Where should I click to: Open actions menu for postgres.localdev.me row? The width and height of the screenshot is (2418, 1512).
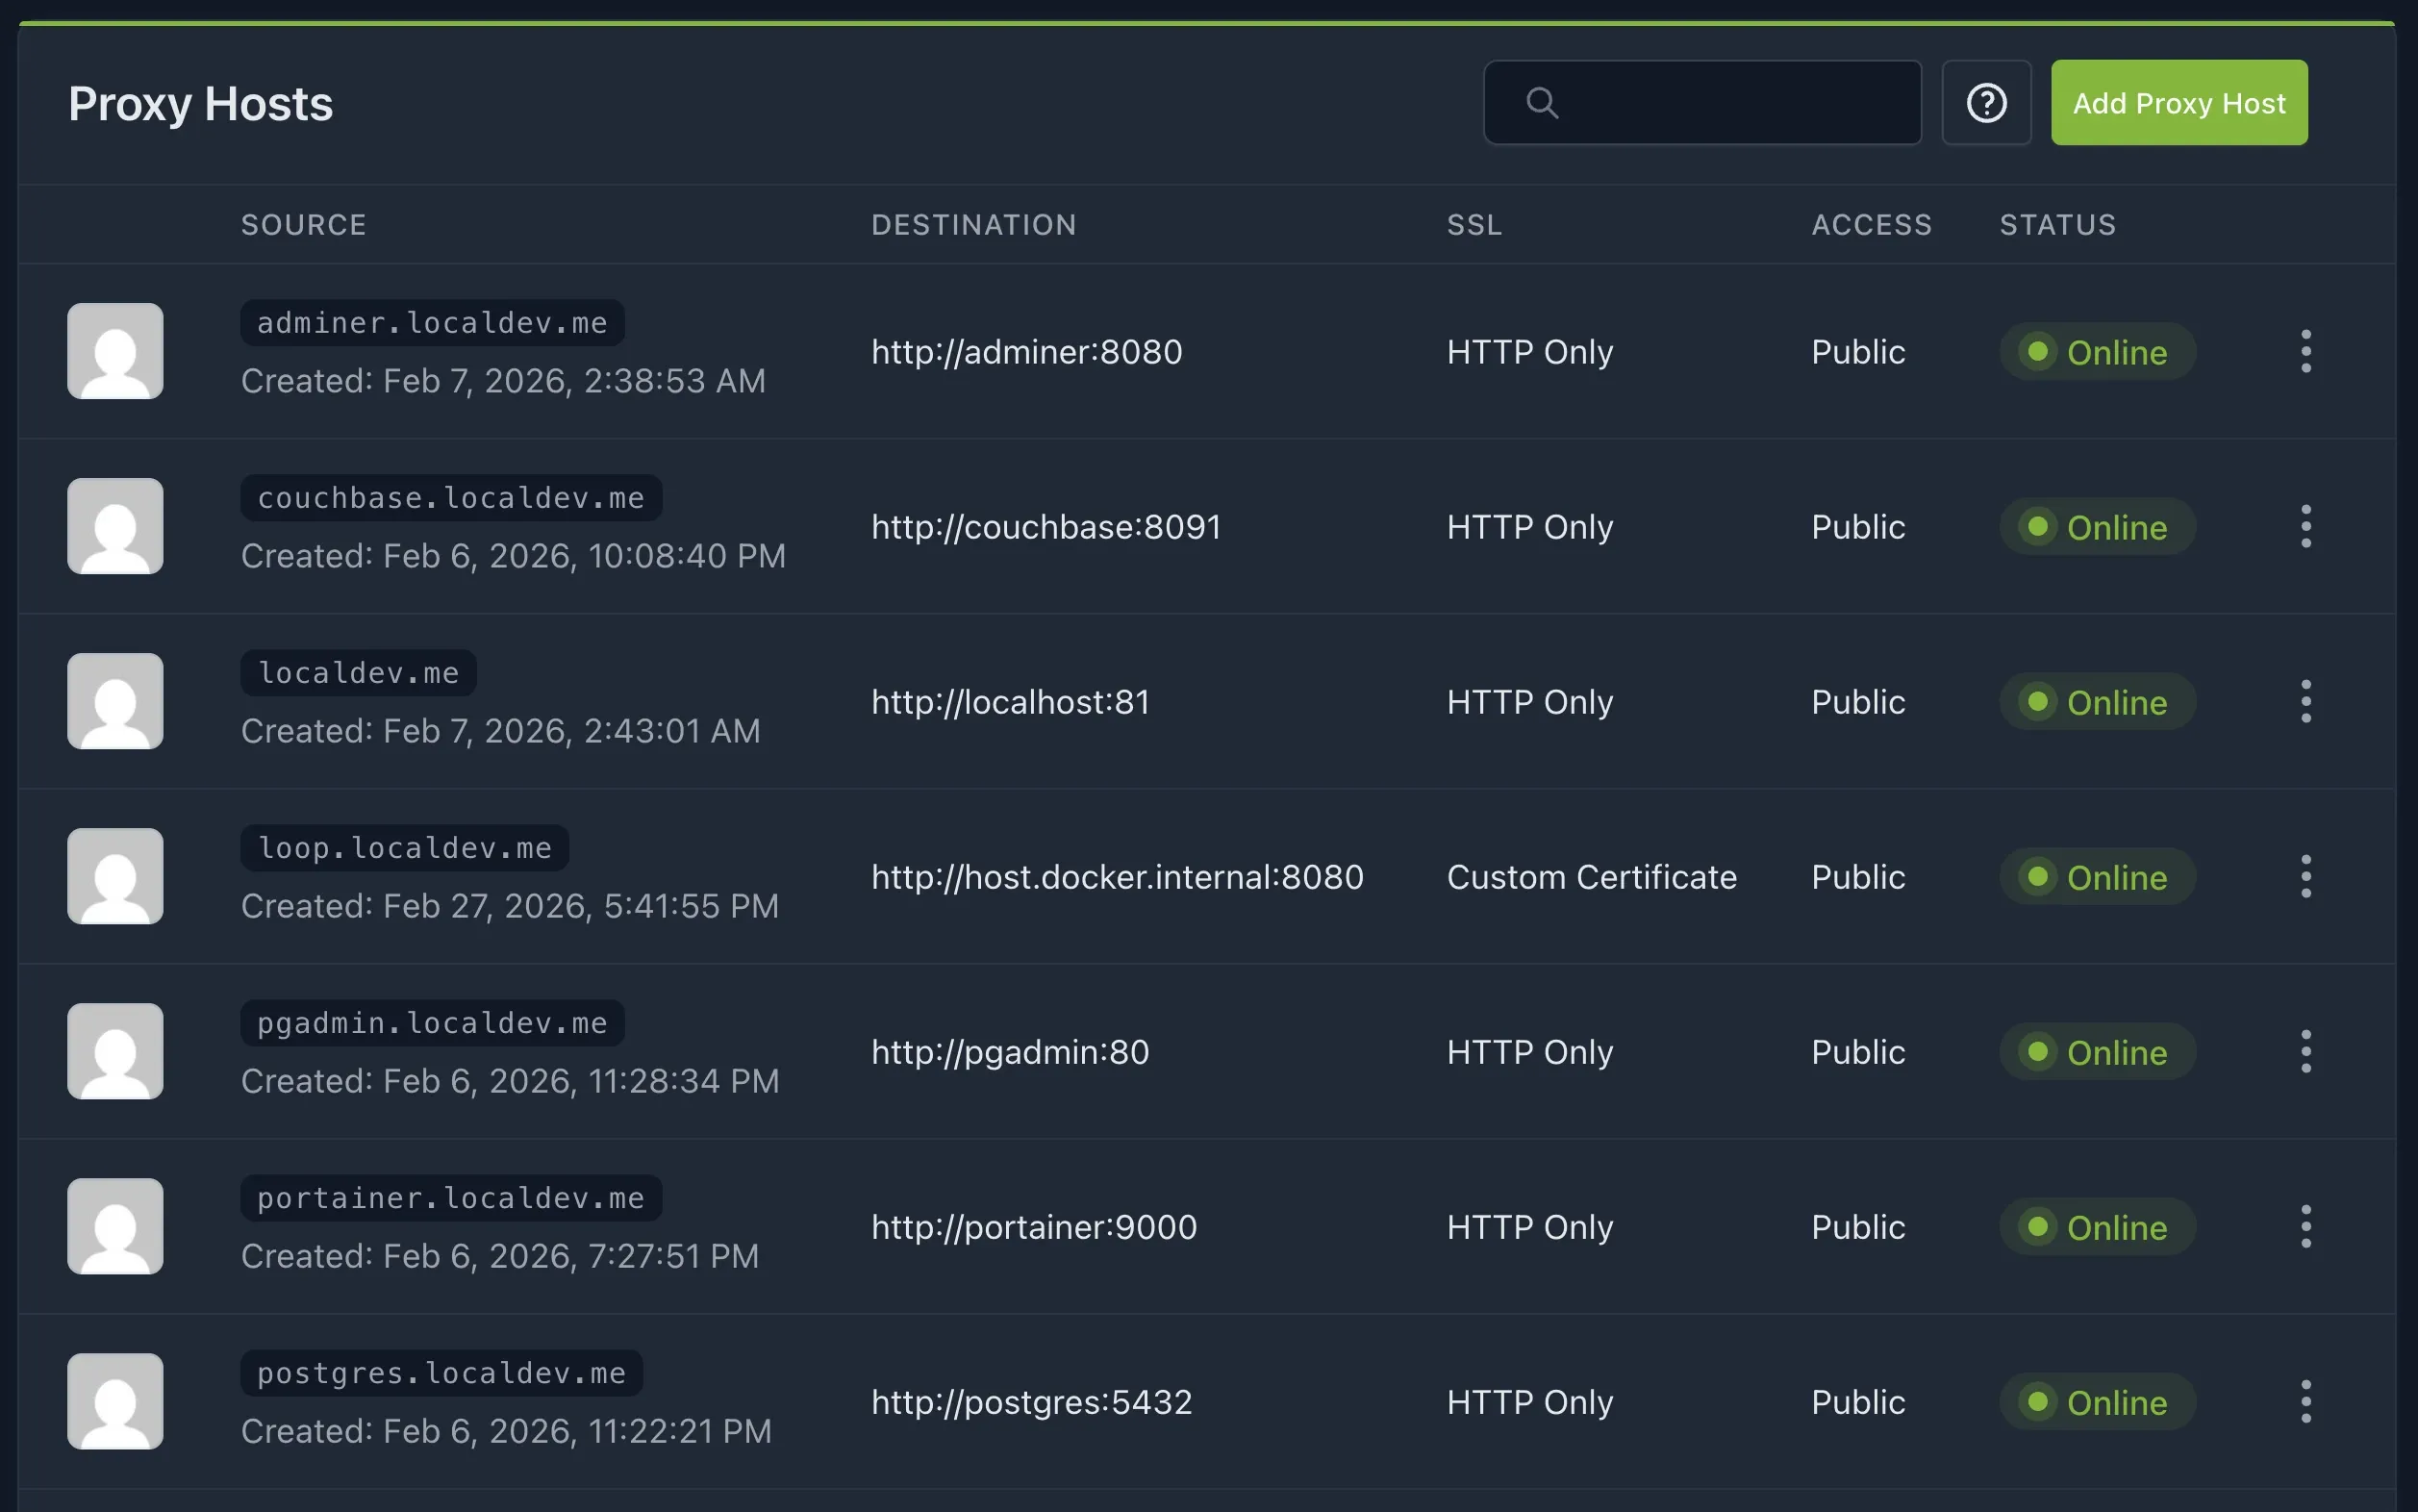pyautogui.click(x=2306, y=1402)
